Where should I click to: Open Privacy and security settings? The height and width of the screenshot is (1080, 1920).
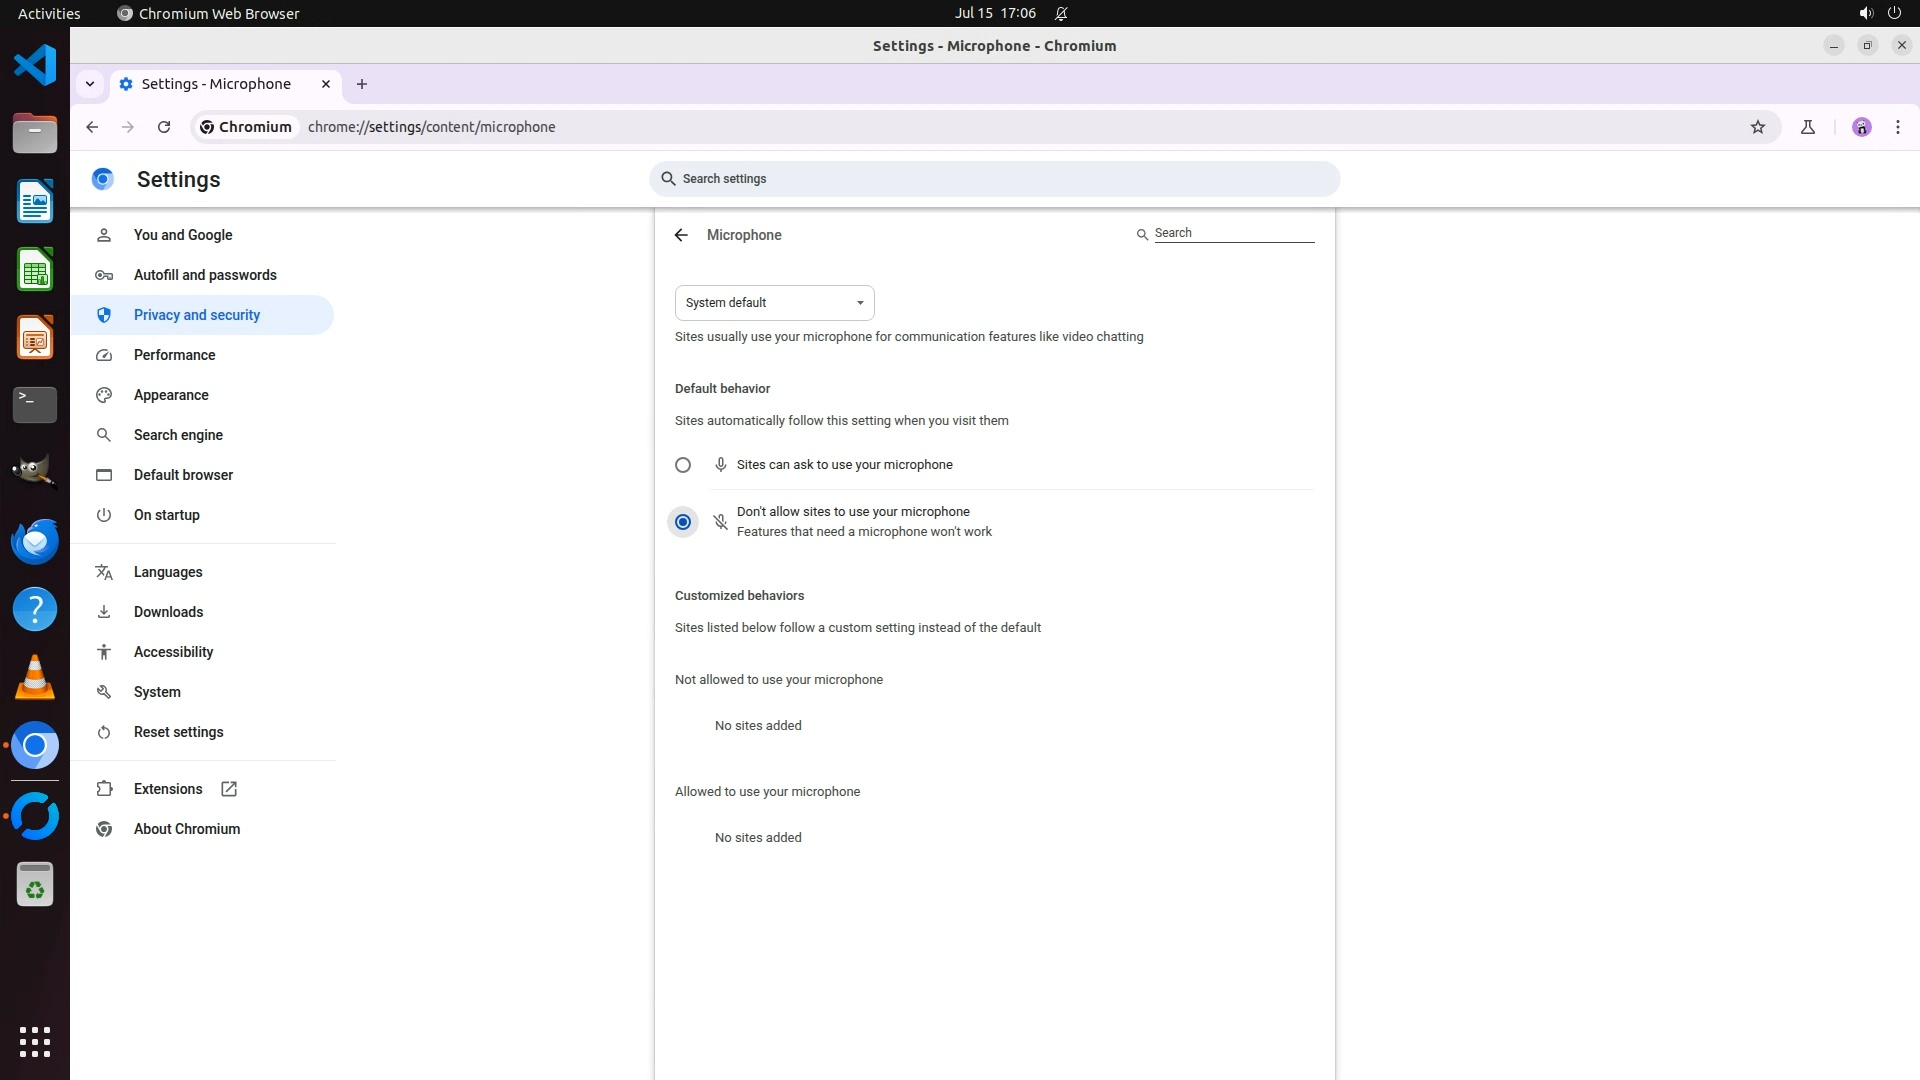click(x=196, y=315)
